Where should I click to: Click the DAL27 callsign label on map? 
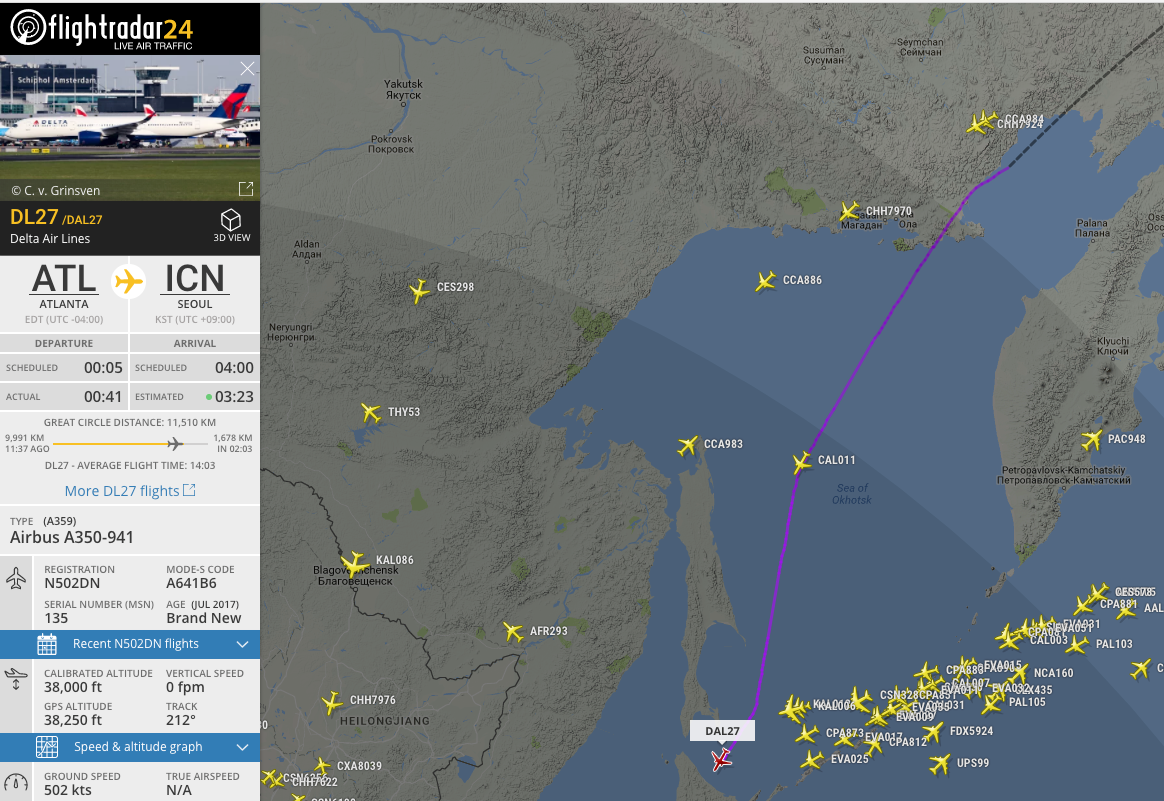click(x=722, y=730)
